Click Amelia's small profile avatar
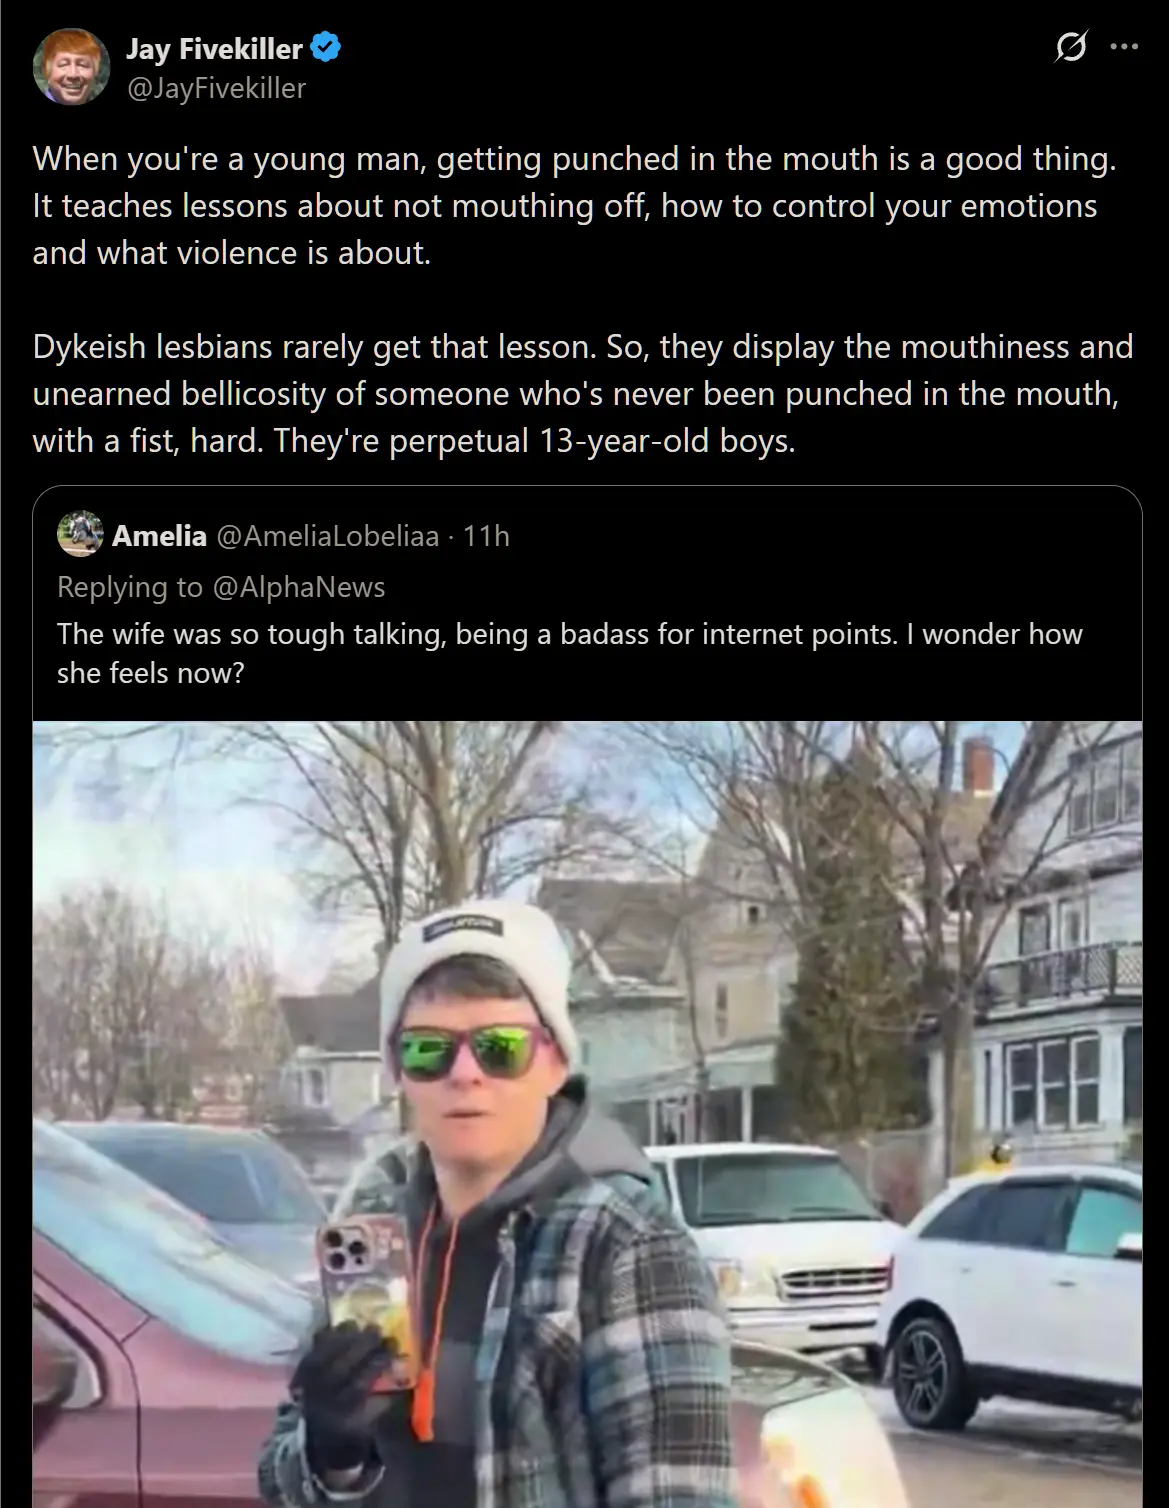The height and width of the screenshot is (1508, 1169). [80, 534]
